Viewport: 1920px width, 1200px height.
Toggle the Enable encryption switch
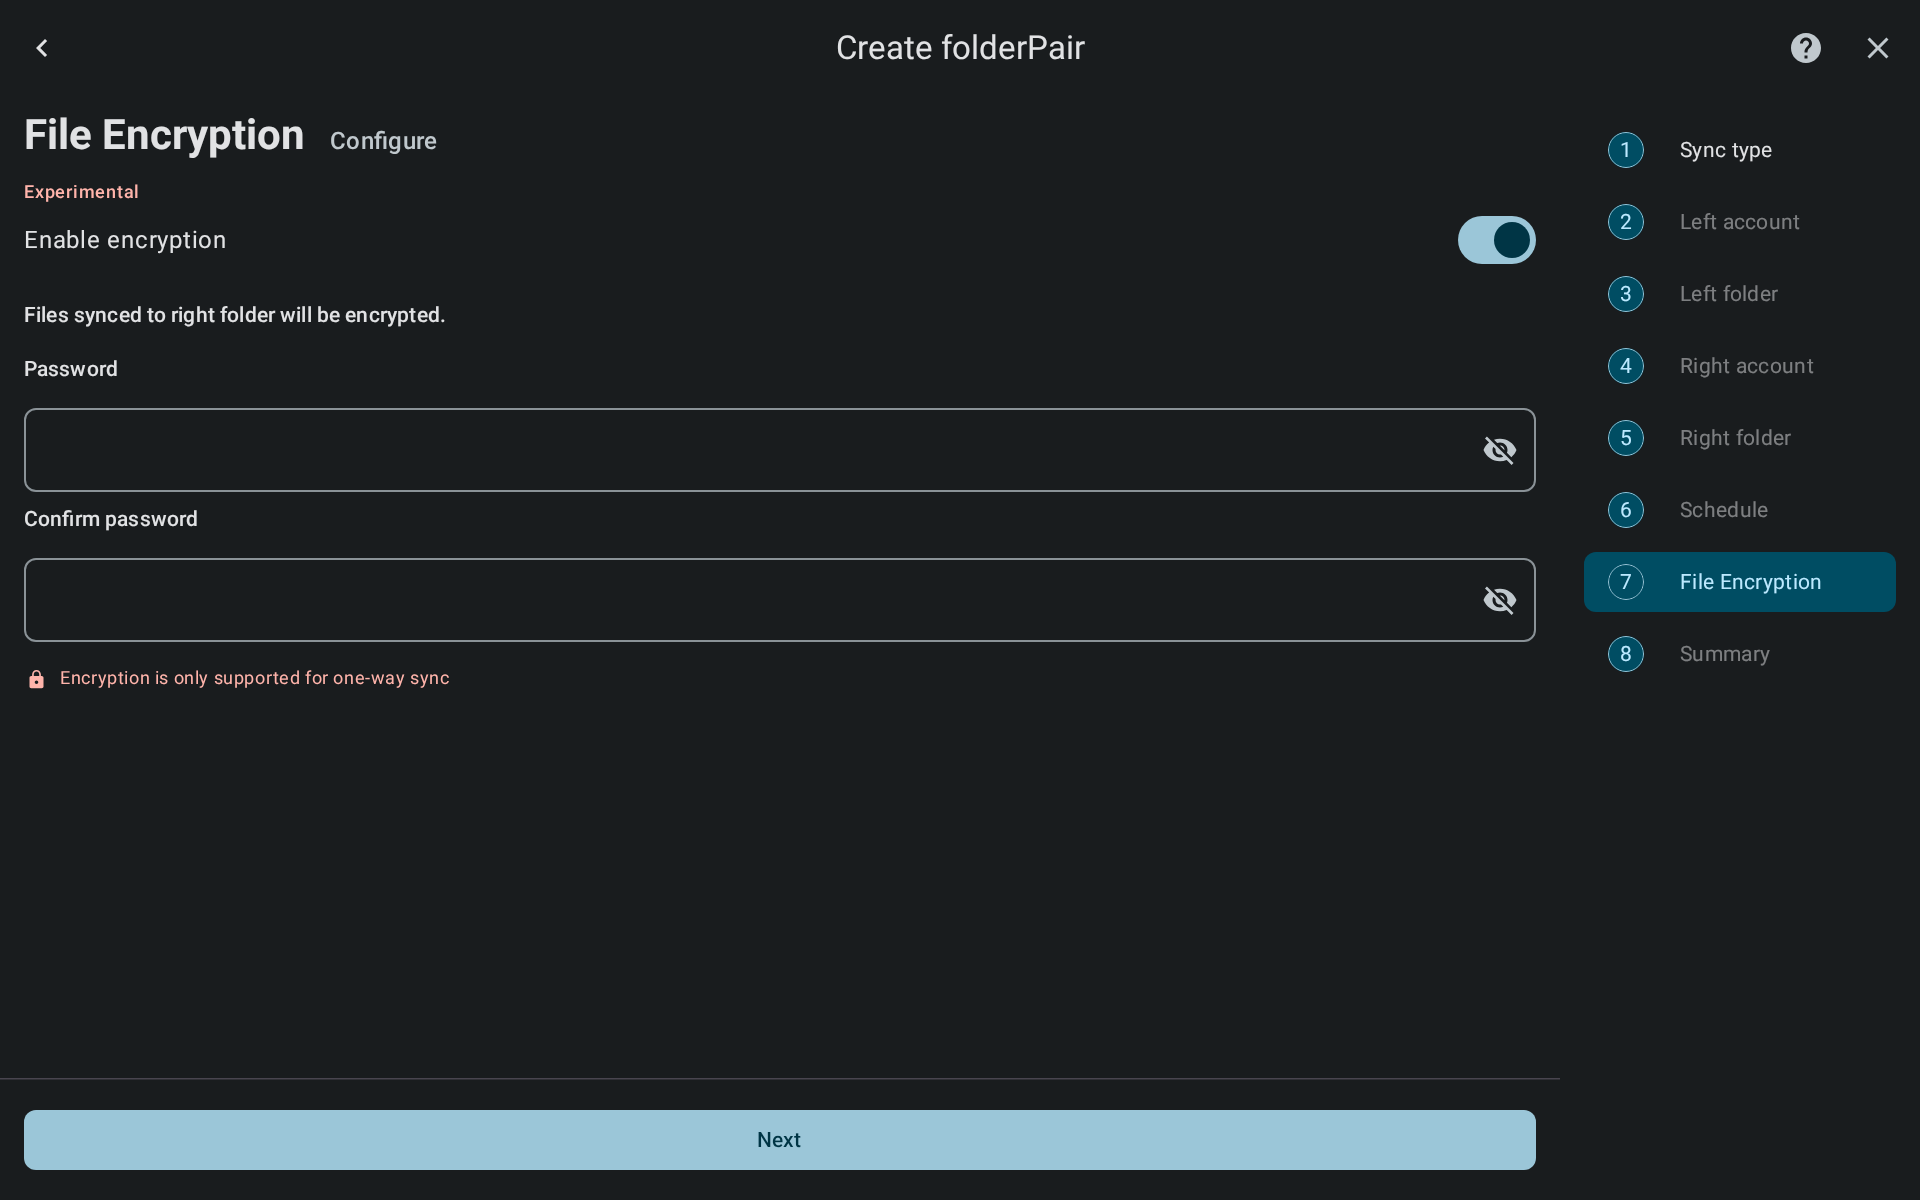pyautogui.click(x=1496, y=240)
